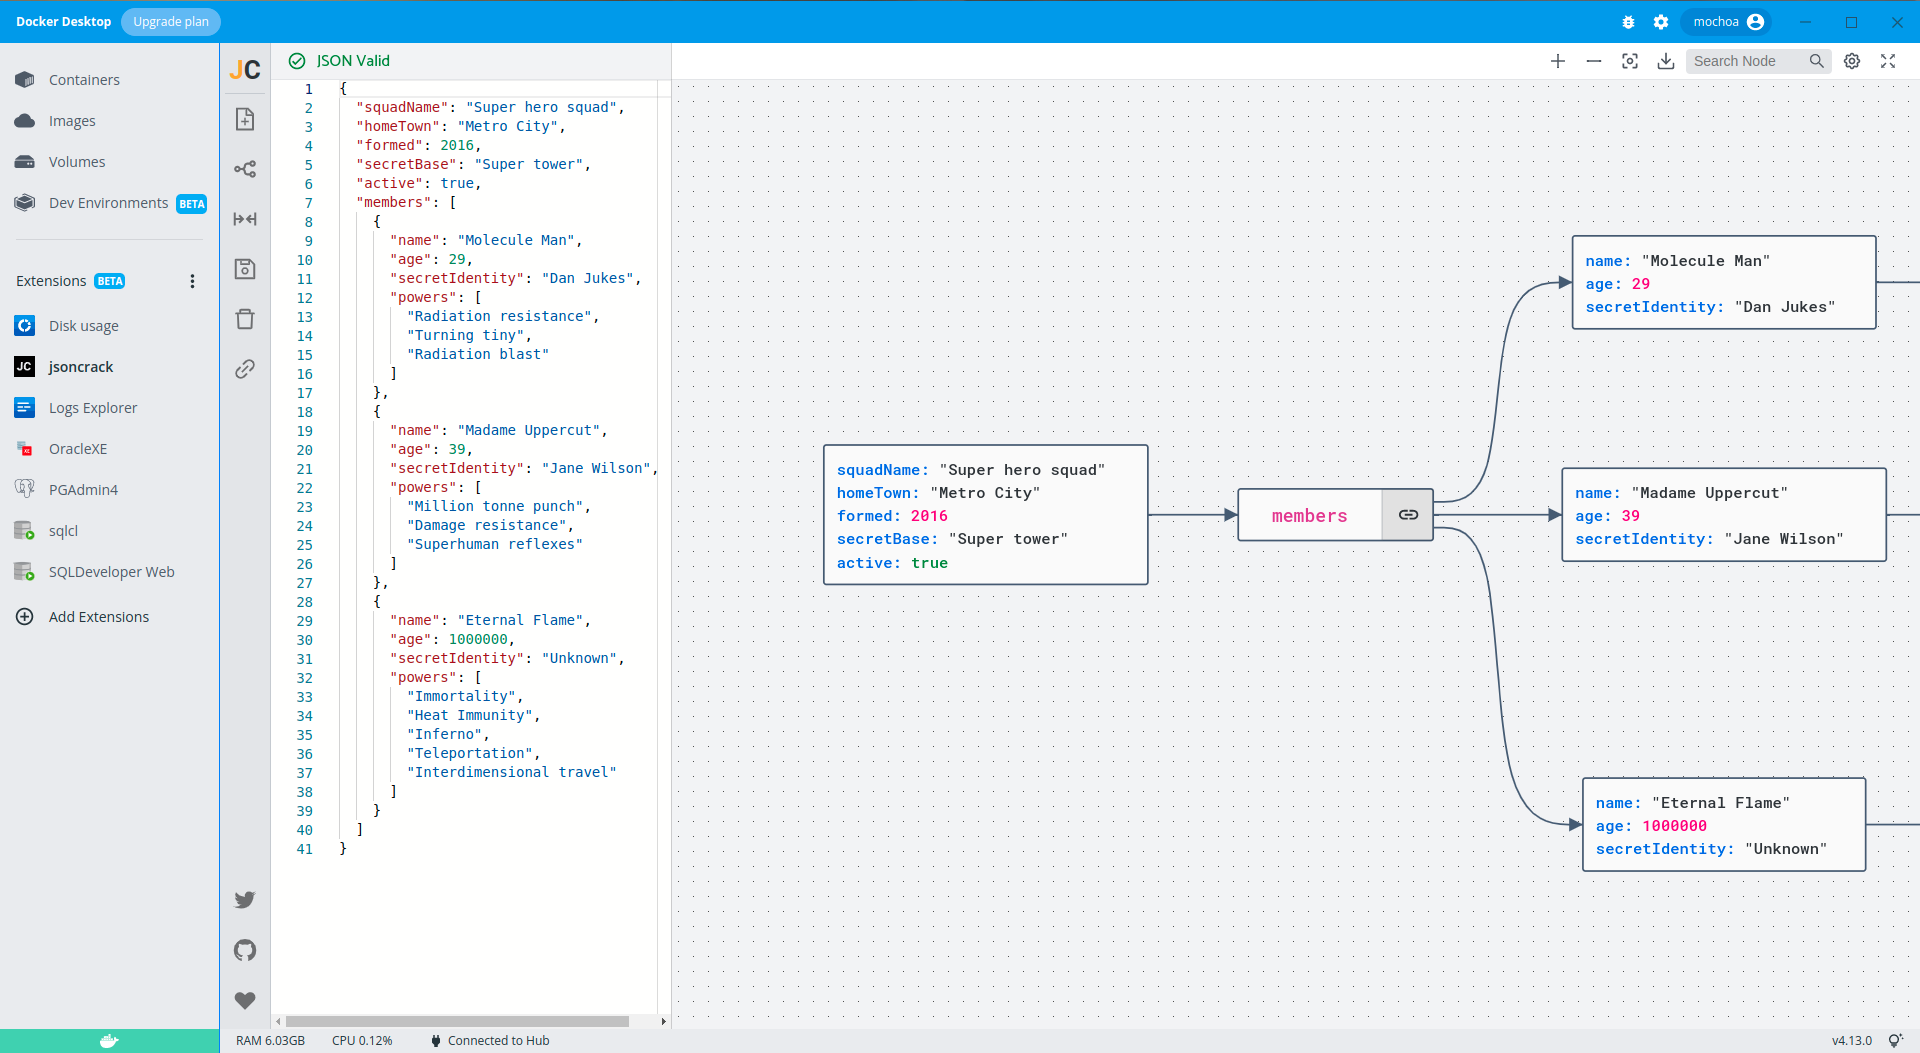Click scrollbar right arrow in editor
Image resolution: width=1920 pixels, height=1053 pixels.
(664, 1022)
